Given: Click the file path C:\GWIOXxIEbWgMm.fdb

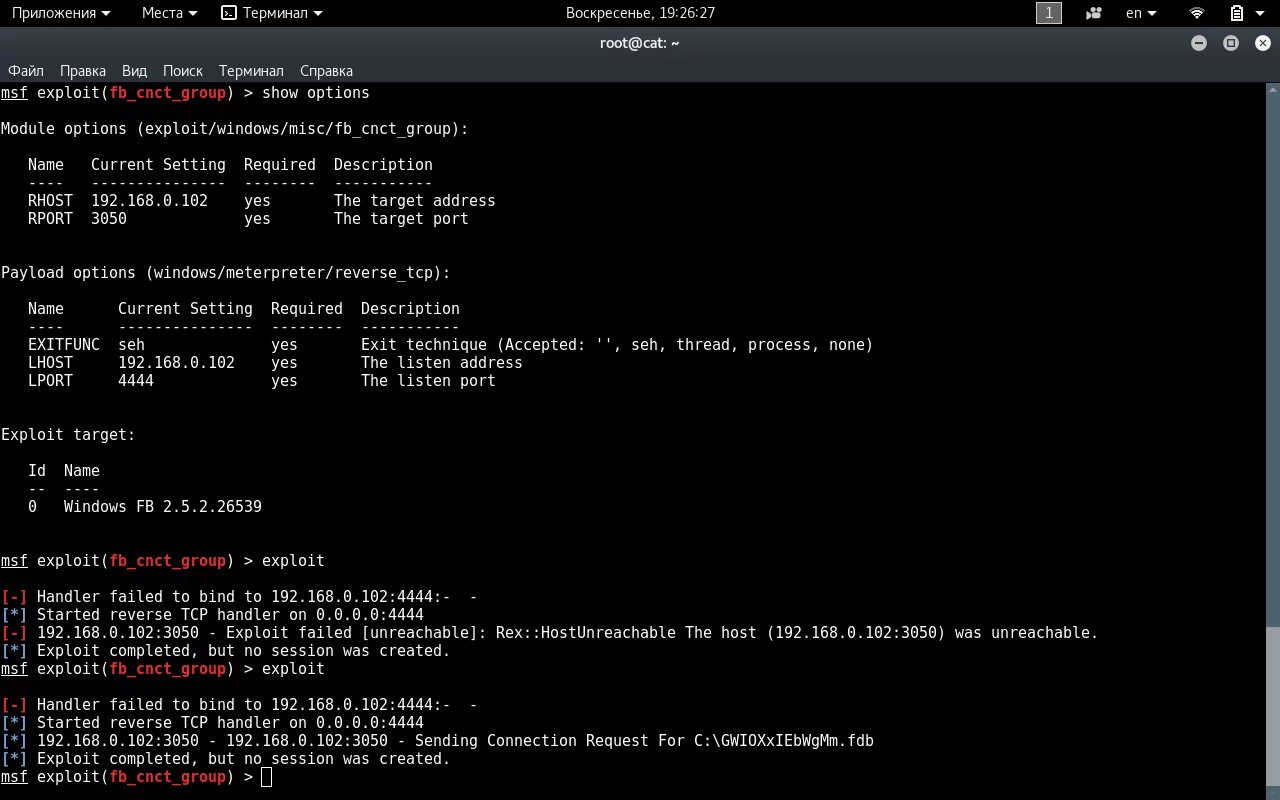Looking at the screenshot, I should (x=784, y=741).
